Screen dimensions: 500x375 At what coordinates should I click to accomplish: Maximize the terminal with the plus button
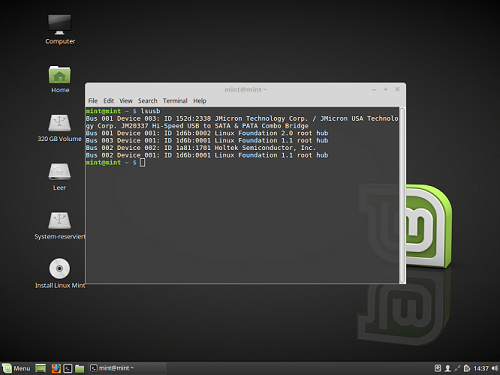pos(385,89)
